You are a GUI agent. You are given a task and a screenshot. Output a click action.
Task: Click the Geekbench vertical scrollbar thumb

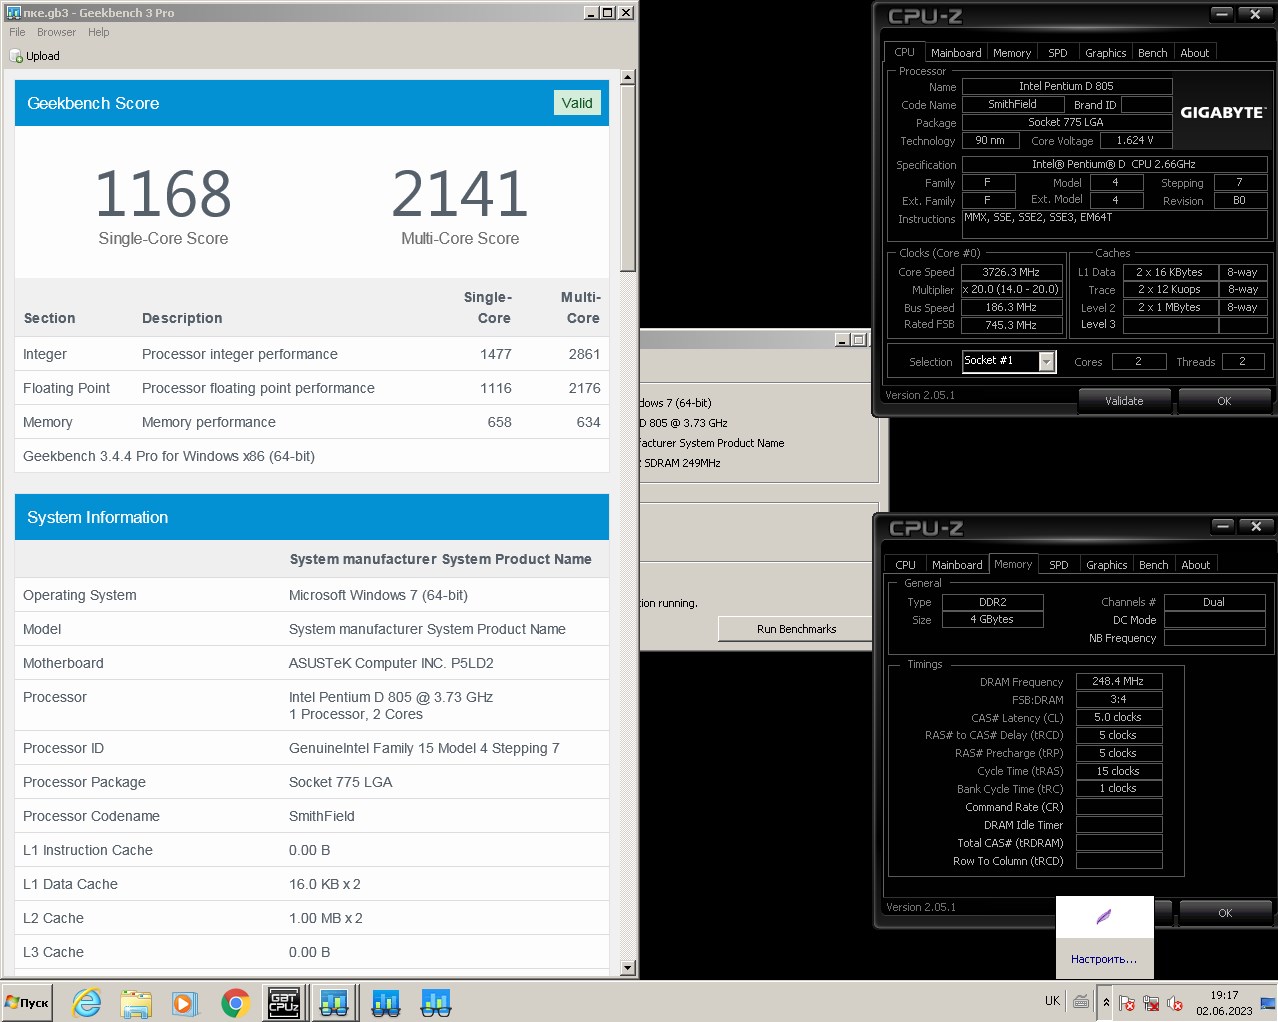[628, 178]
